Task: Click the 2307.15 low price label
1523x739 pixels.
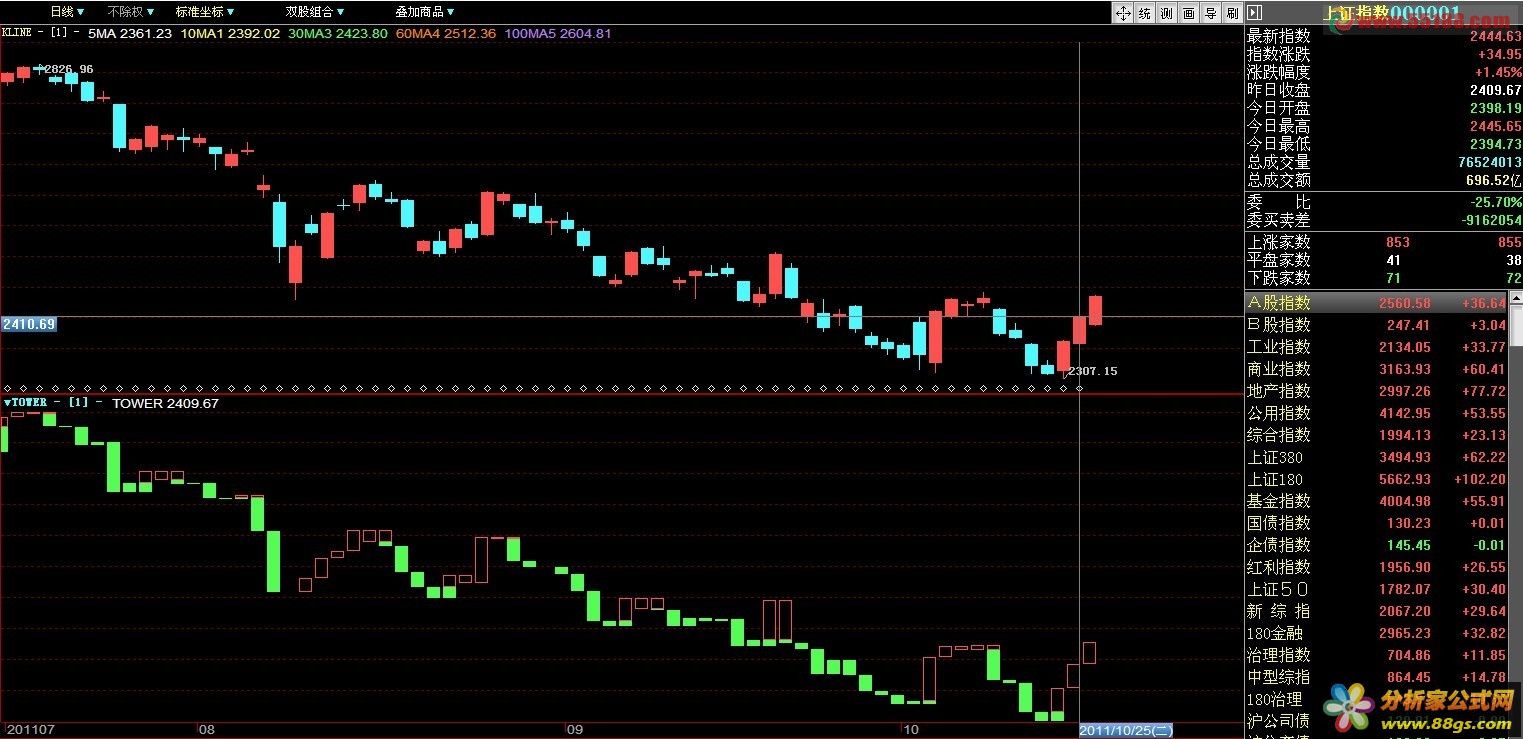Action: pyautogui.click(x=1094, y=371)
